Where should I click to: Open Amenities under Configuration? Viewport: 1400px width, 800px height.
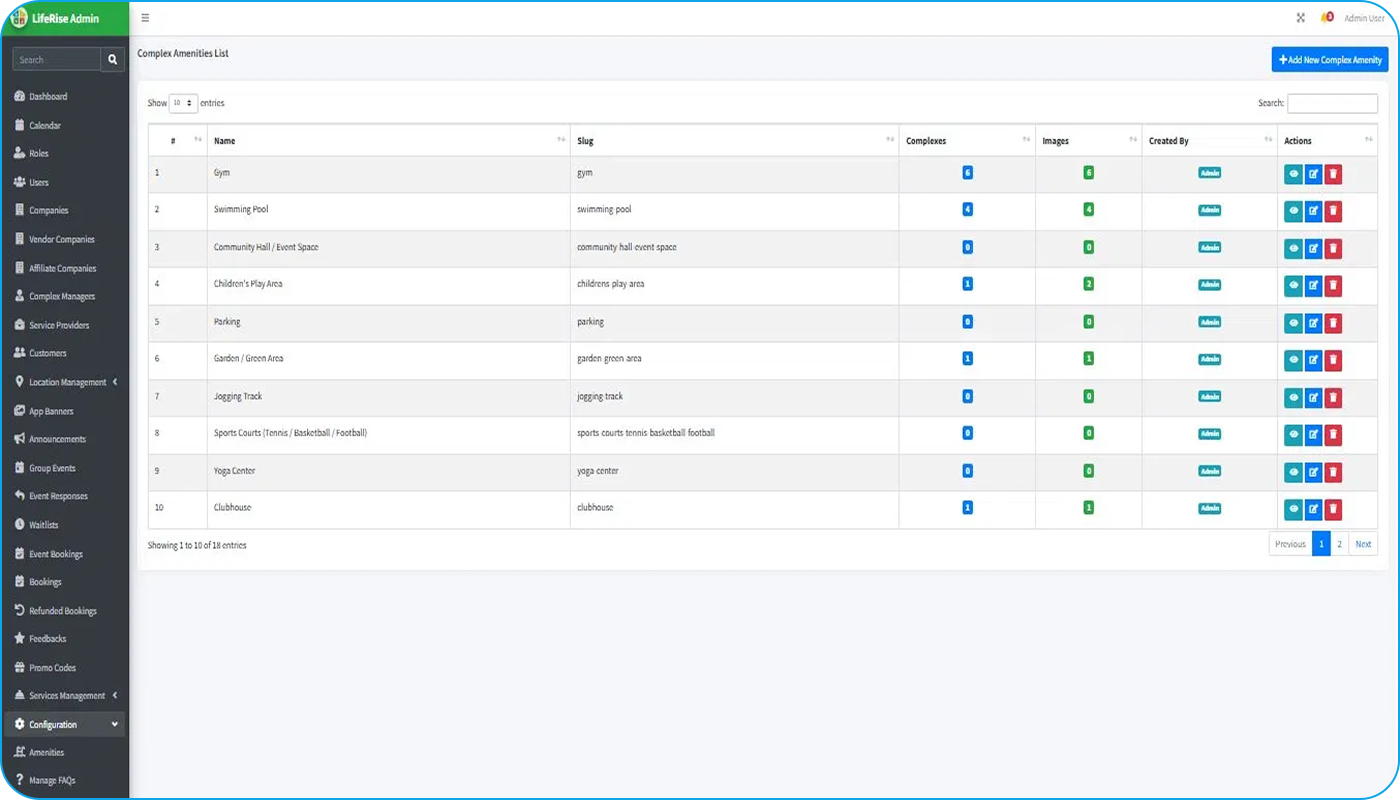[x=46, y=753]
